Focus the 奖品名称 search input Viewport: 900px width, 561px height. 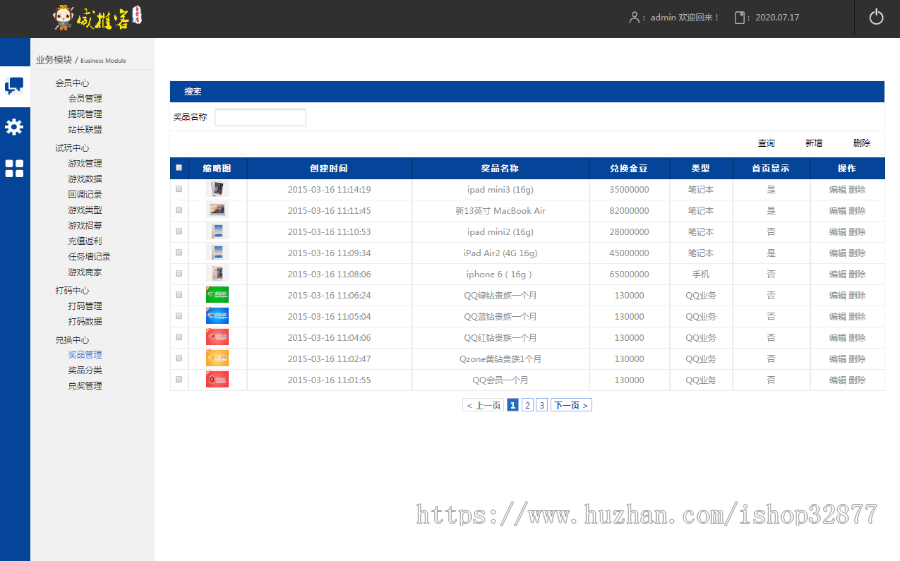pos(260,117)
